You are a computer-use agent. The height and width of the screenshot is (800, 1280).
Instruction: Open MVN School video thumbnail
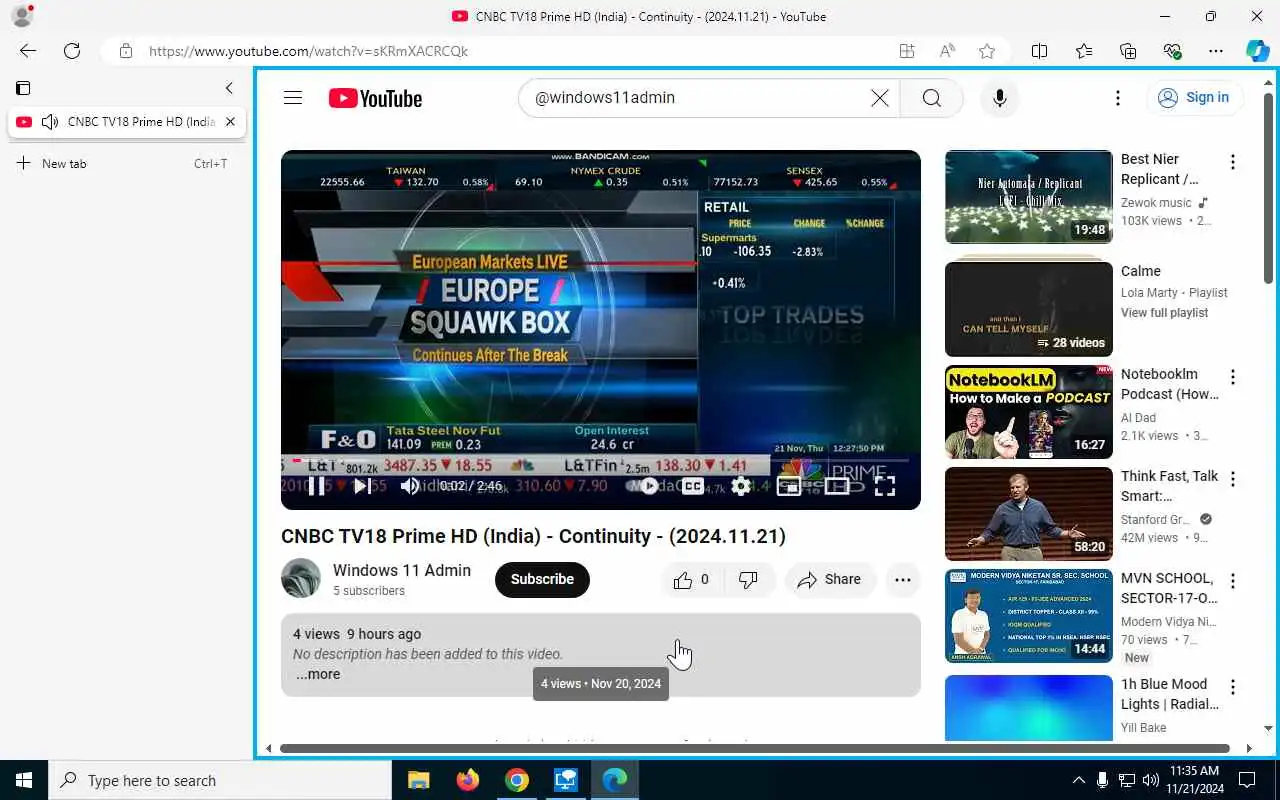[1028, 616]
